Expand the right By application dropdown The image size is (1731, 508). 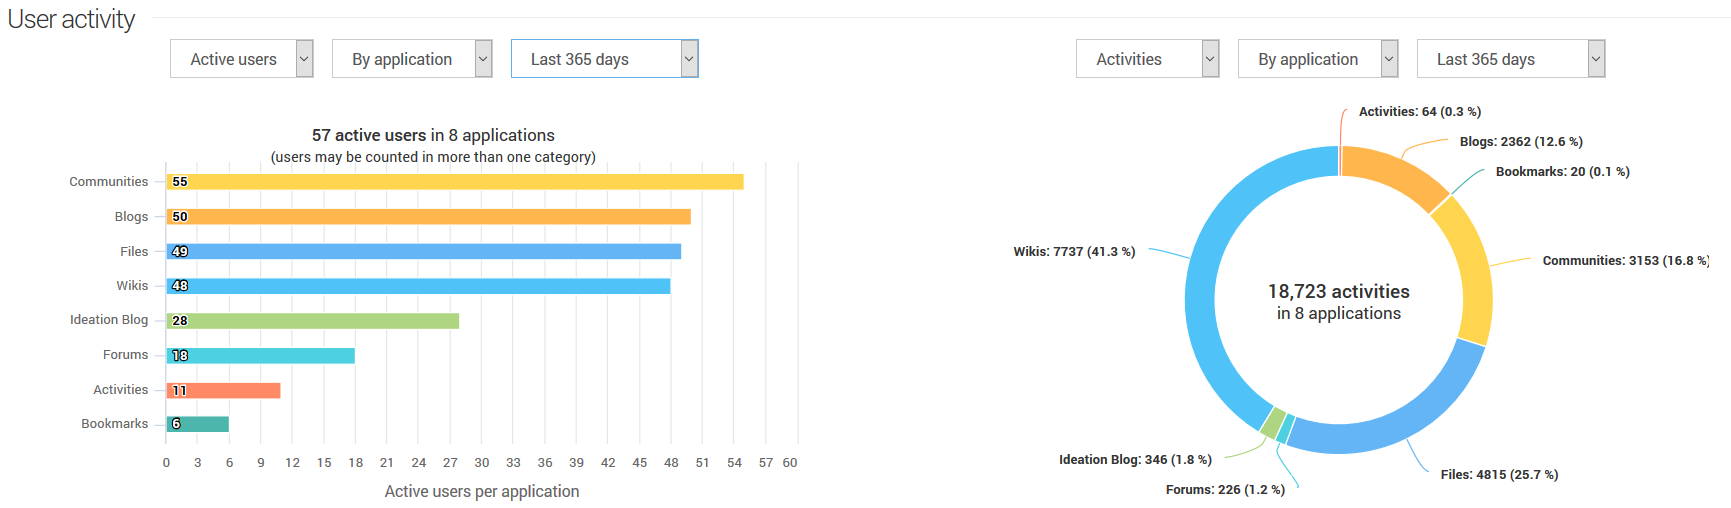1317,59
